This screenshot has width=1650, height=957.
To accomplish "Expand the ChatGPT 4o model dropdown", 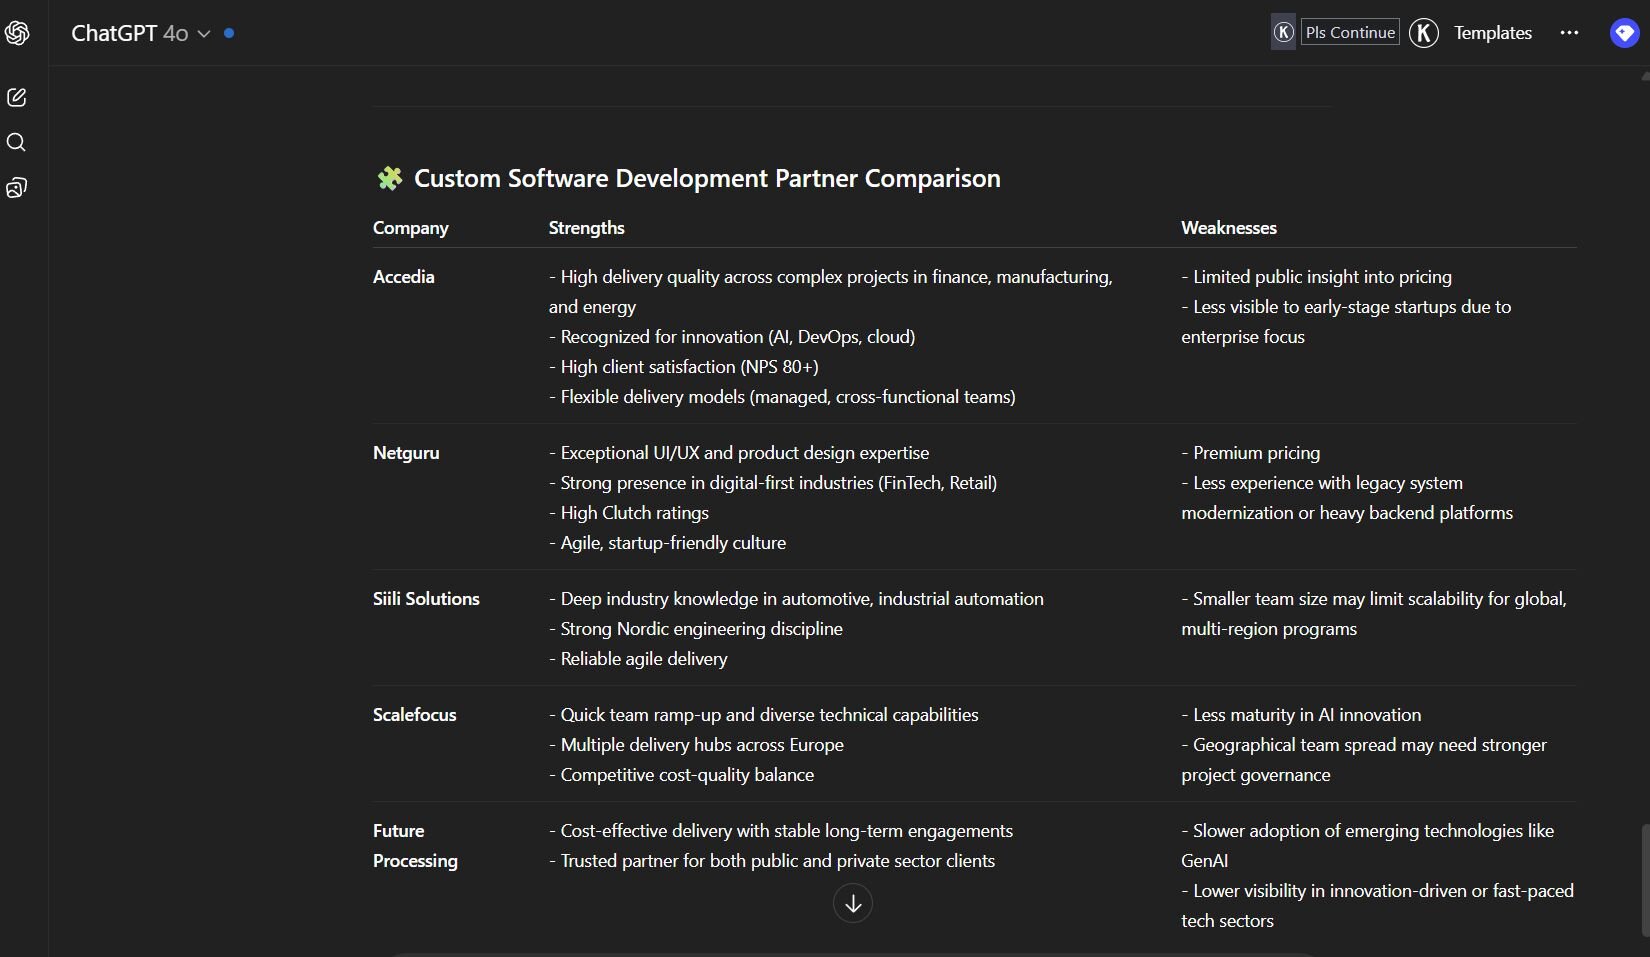I will click(x=141, y=33).
